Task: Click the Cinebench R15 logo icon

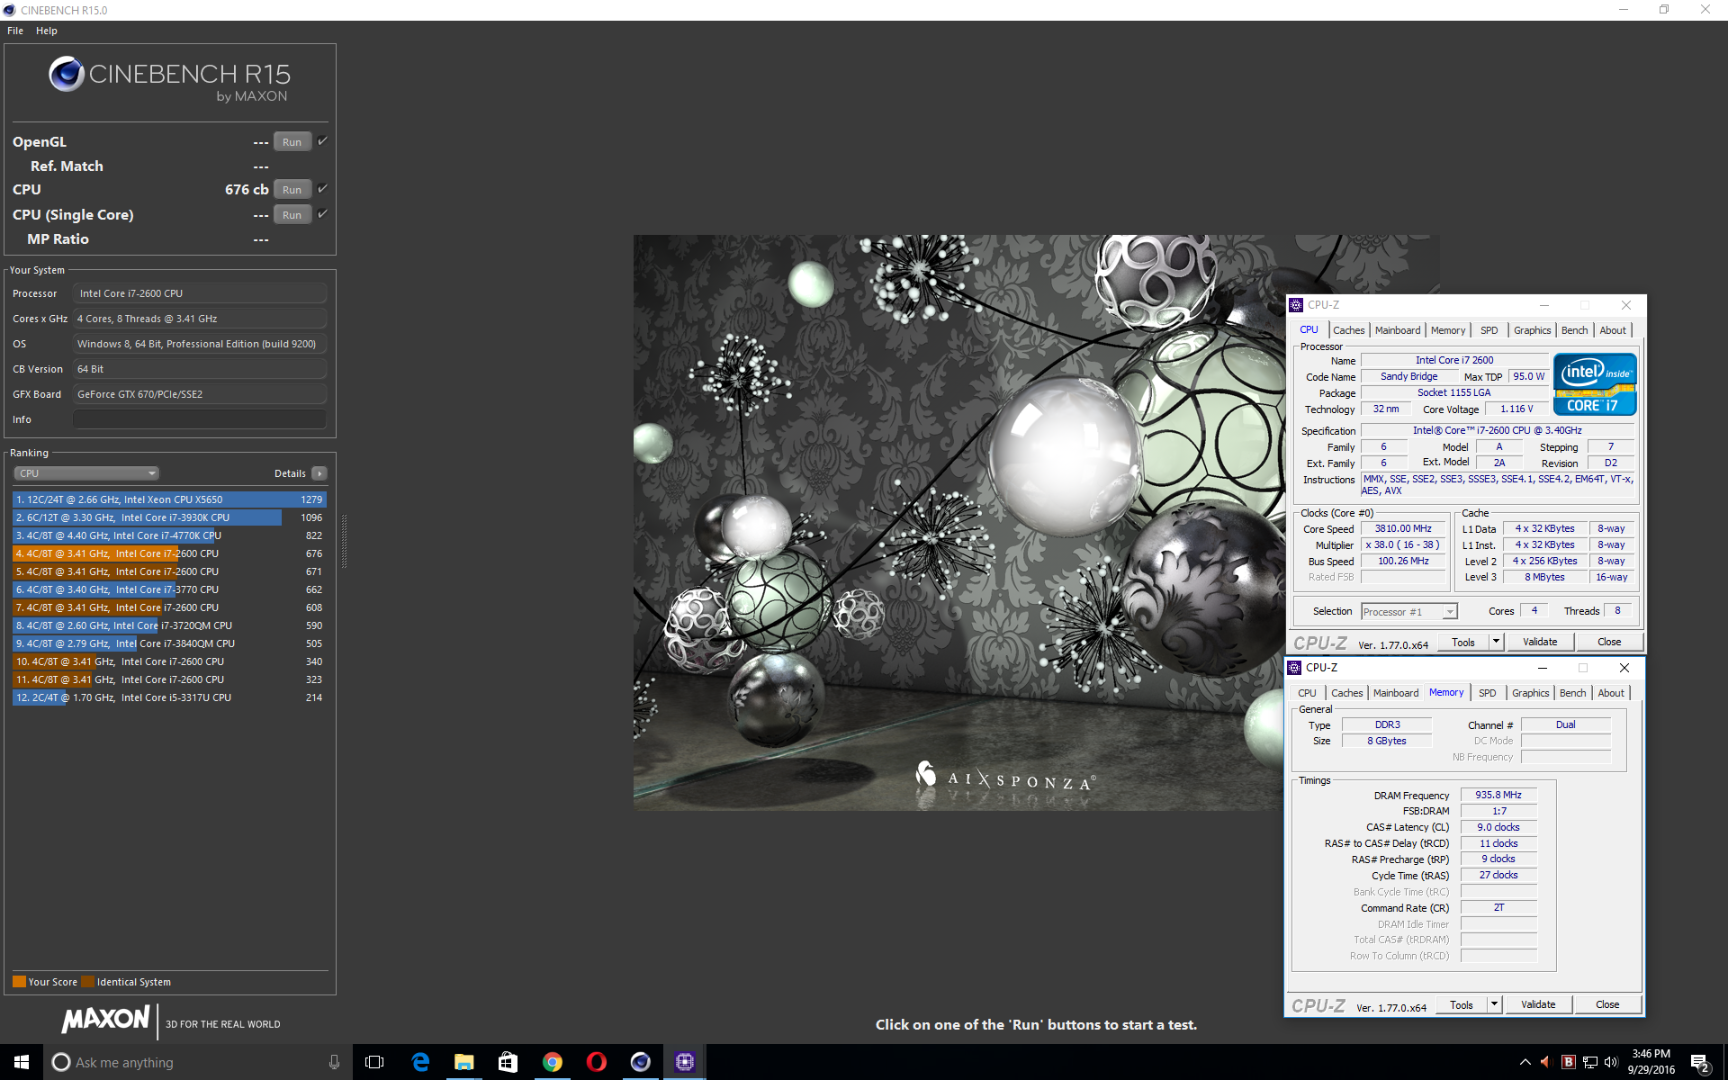Action: (x=66, y=74)
